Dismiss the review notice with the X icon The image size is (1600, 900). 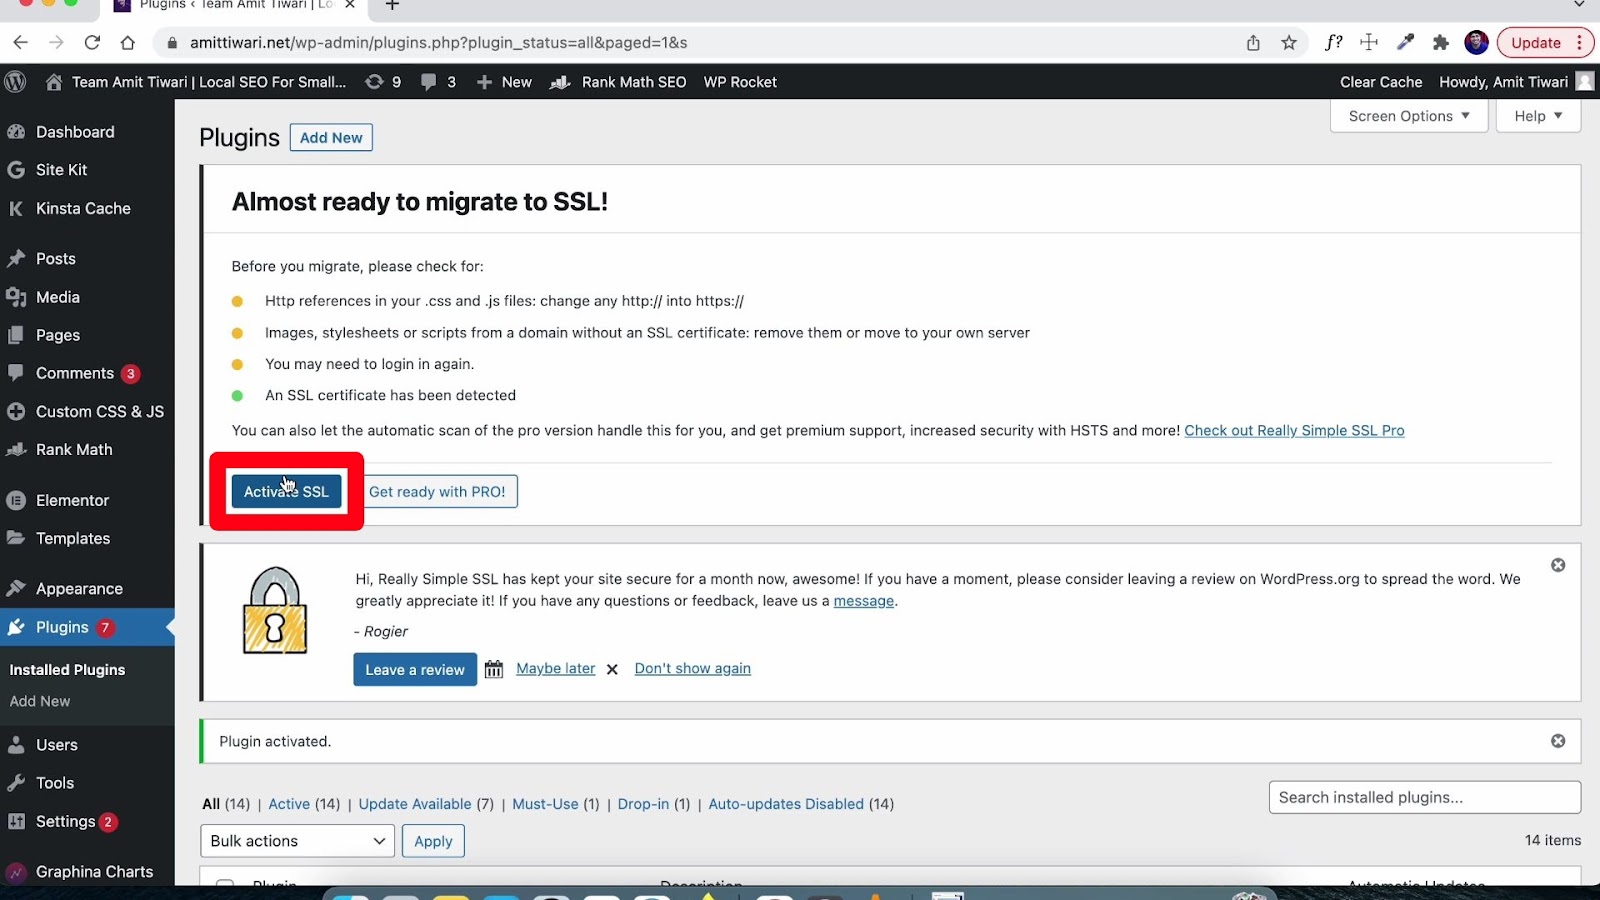click(1558, 565)
